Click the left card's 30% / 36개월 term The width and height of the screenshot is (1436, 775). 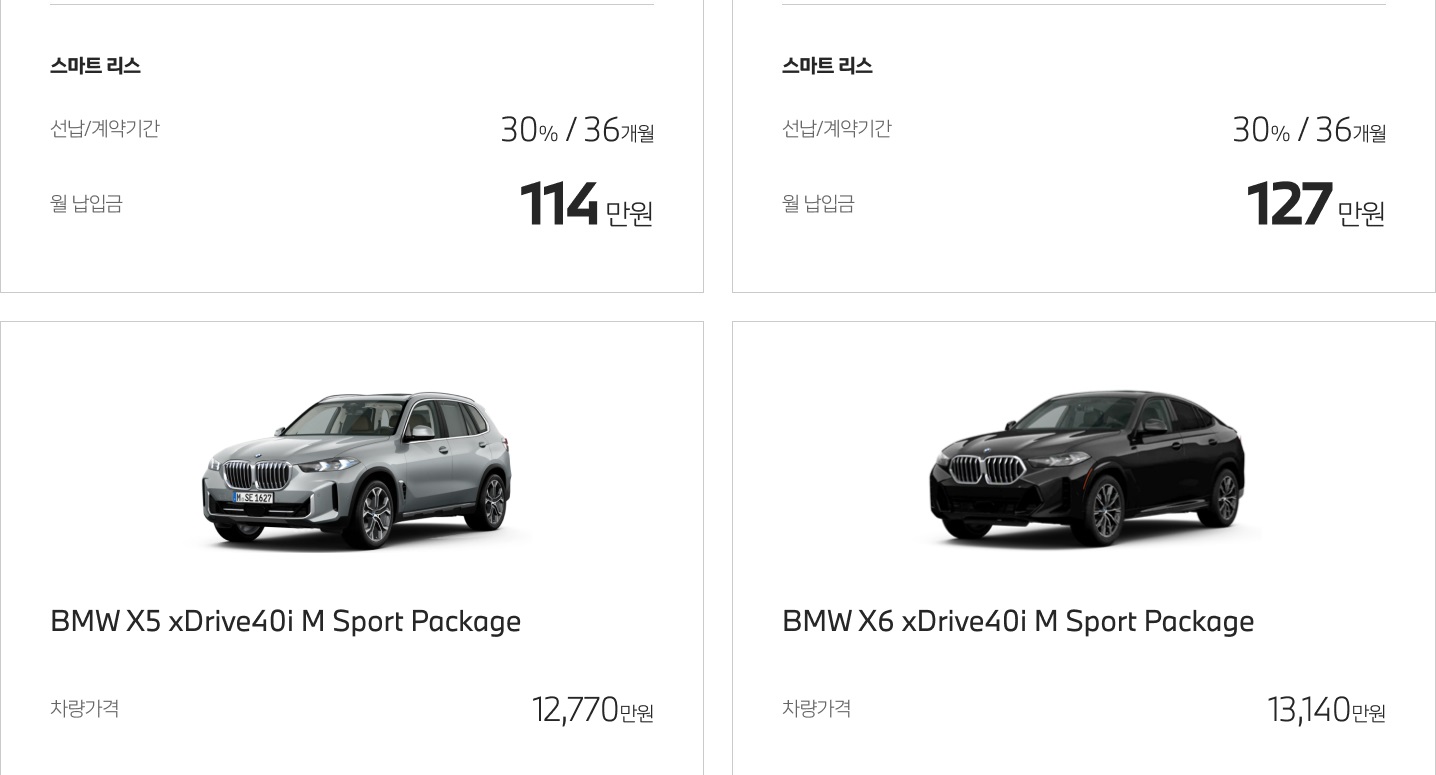(578, 130)
